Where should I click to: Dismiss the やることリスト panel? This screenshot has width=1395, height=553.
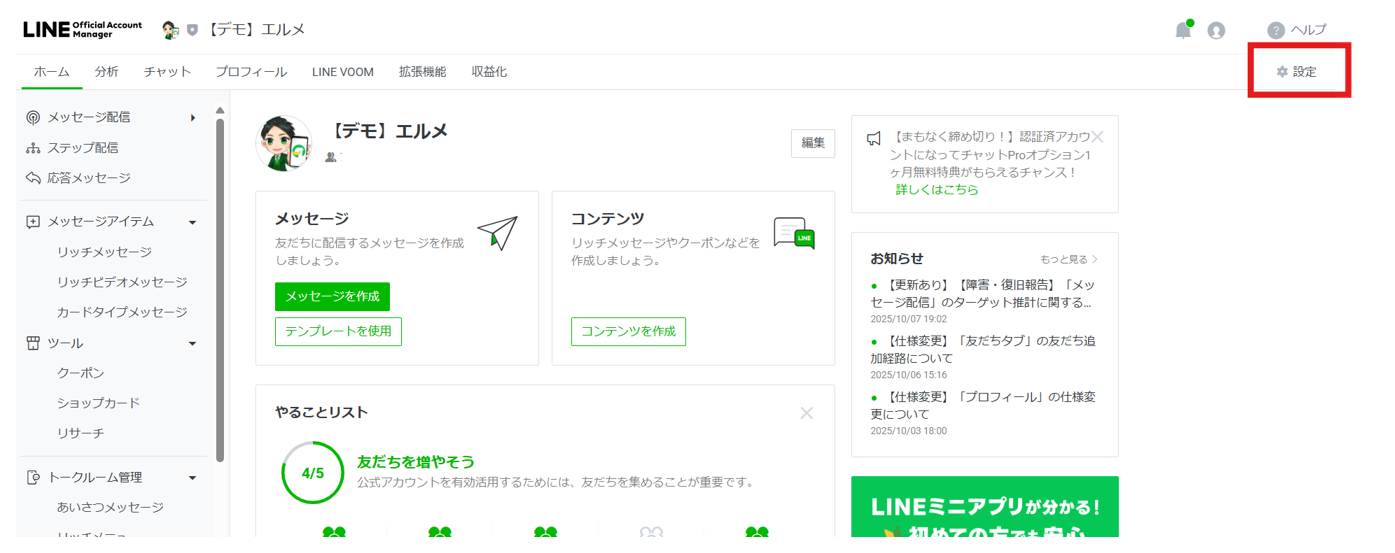(806, 413)
